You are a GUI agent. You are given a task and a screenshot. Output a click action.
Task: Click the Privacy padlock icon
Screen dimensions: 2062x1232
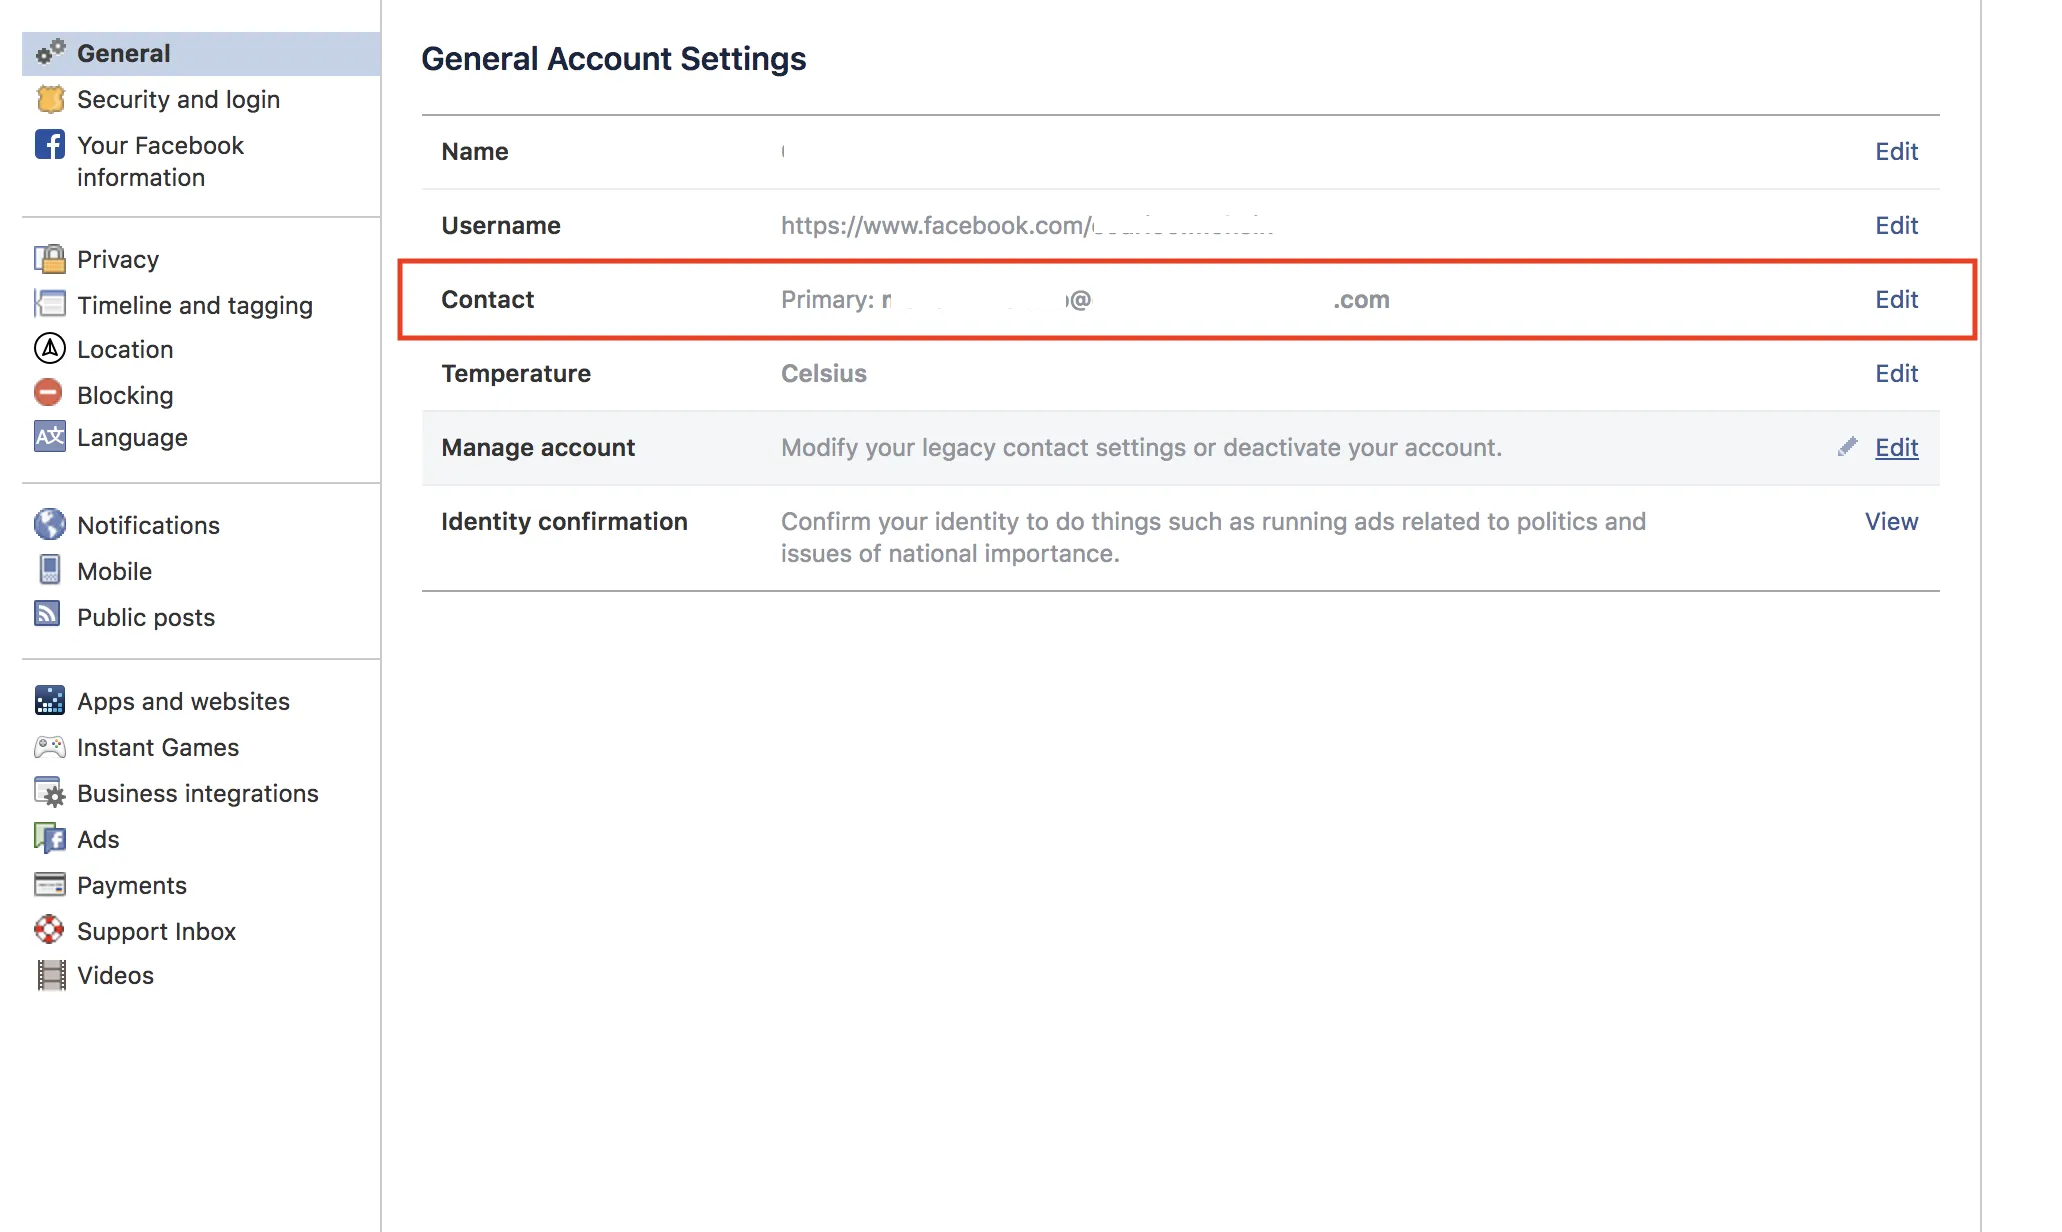(x=50, y=259)
